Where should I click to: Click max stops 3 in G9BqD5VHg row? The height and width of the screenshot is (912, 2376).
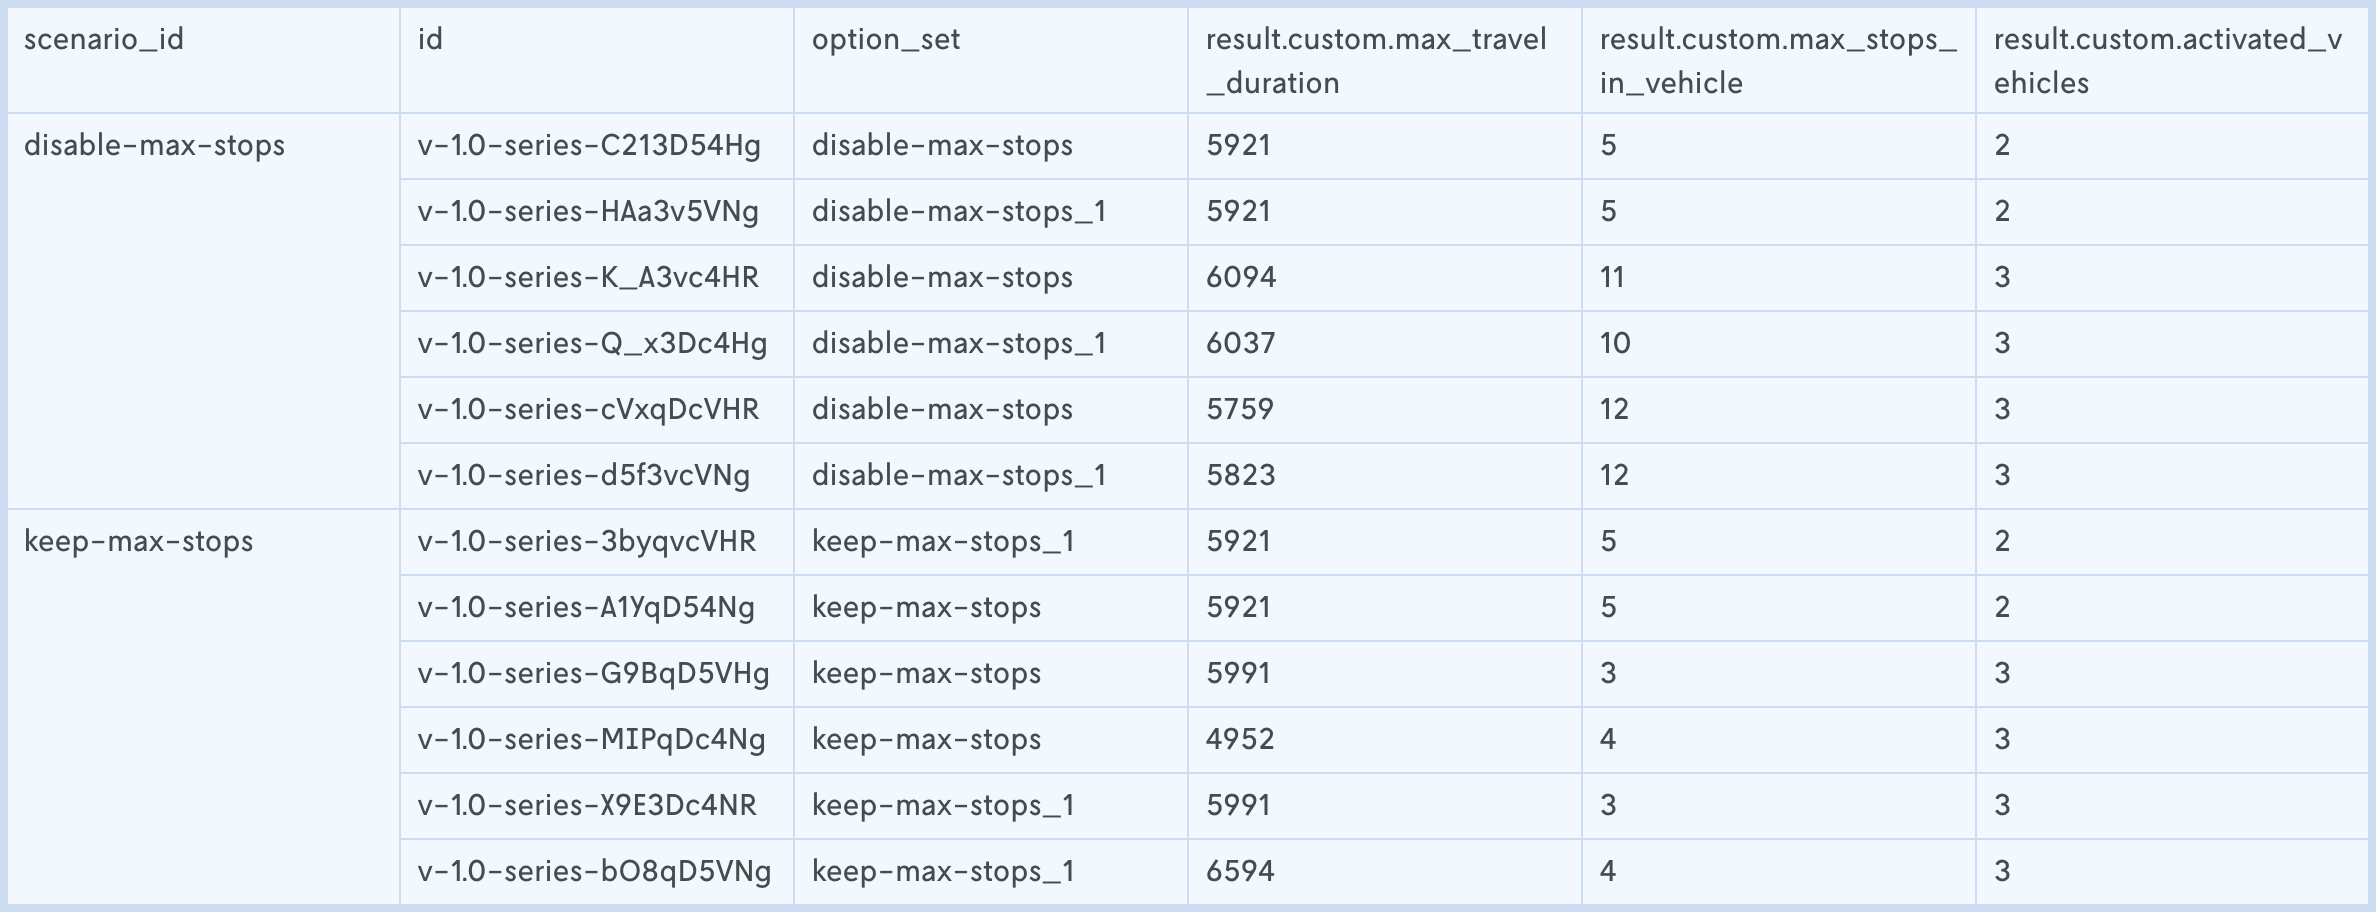pos(1608,674)
